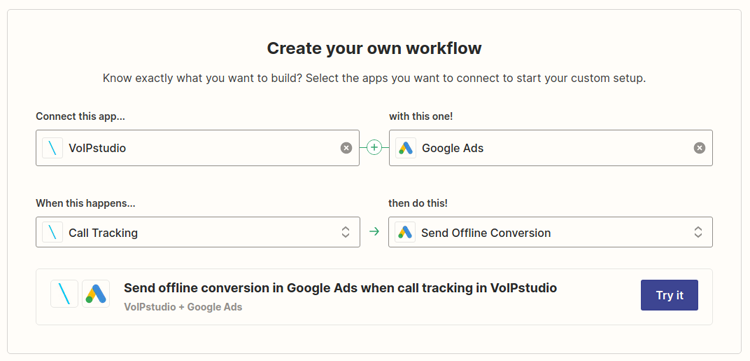Clear the Google Ads app selection

click(699, 148)
